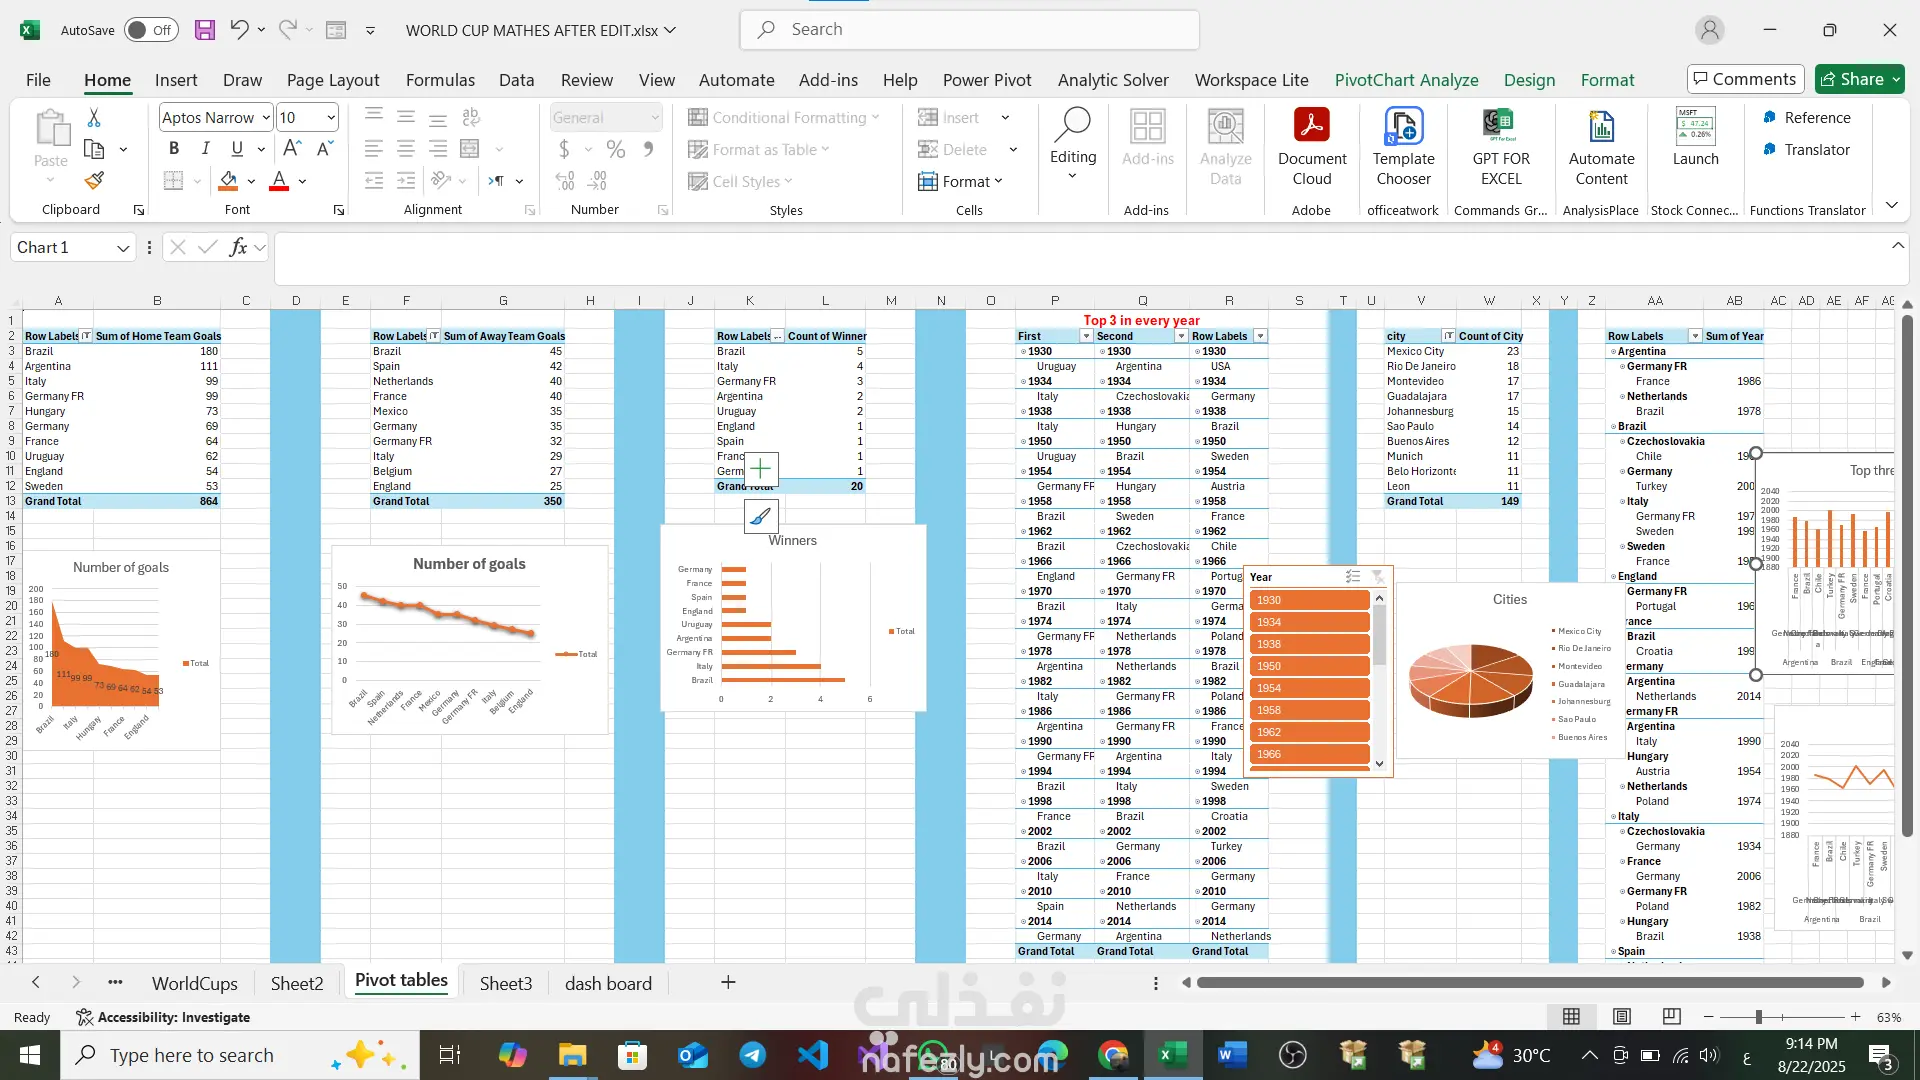Open the PivotChart Analyze tab

point(1406,80)
